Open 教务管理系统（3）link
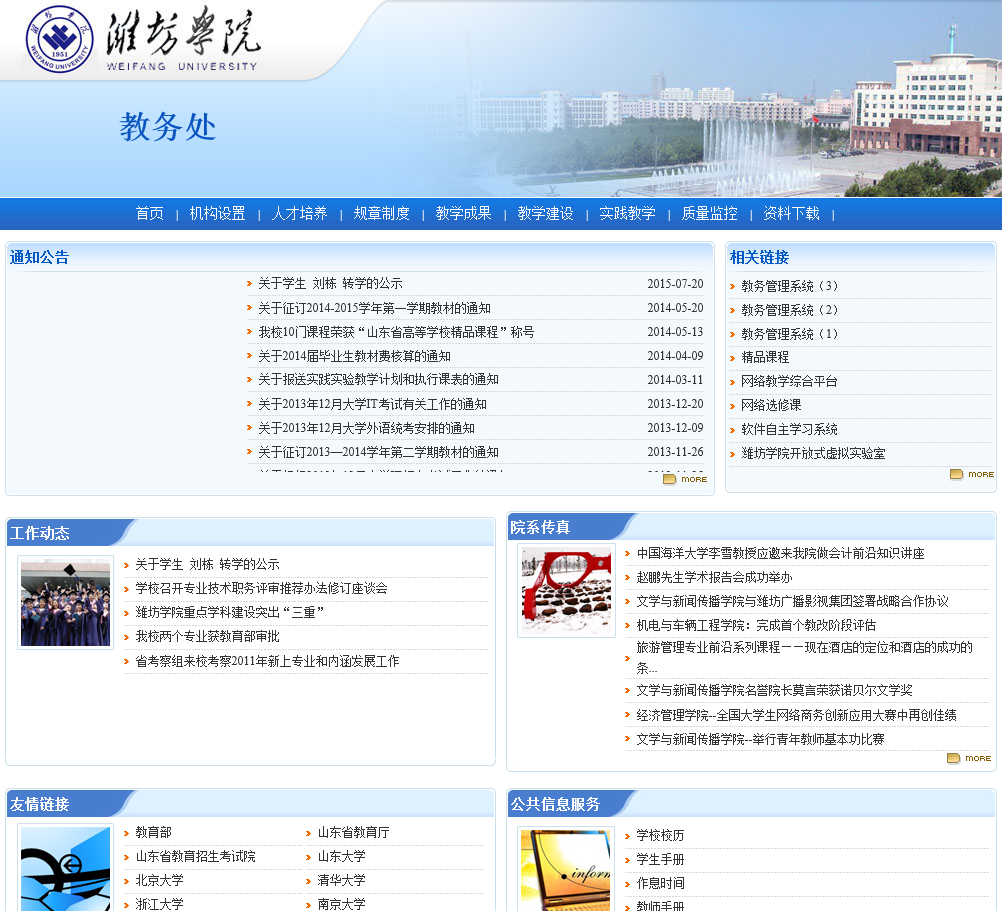Viewport: 1002px width, 911px height. pos(789,286)
